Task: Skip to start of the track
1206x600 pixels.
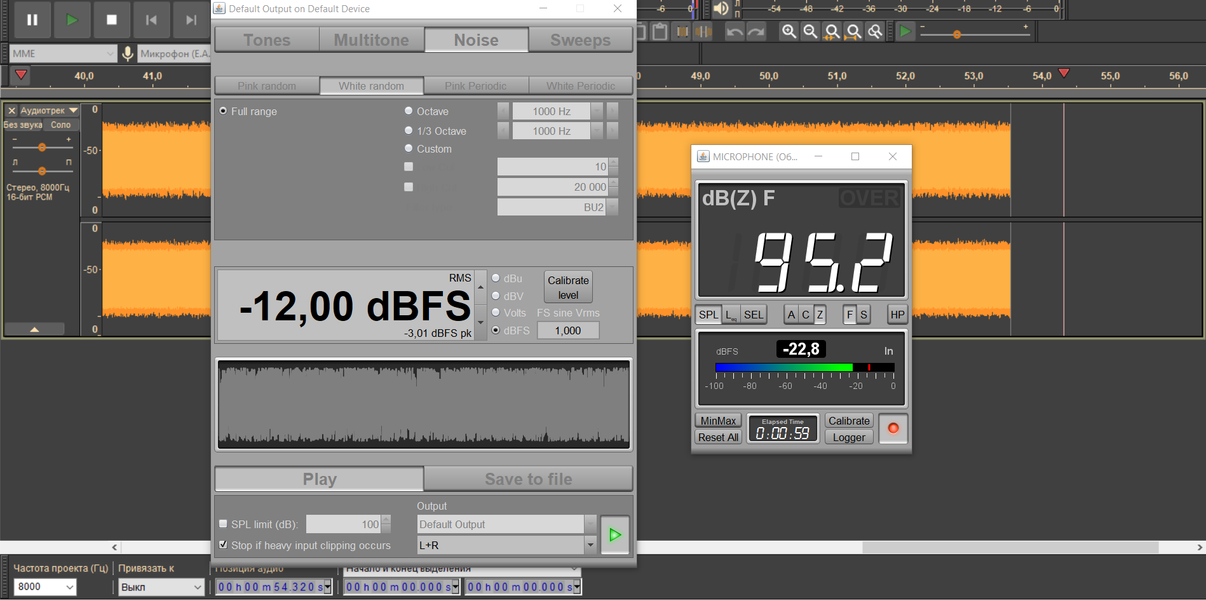Action: click(x=151, y=19)
